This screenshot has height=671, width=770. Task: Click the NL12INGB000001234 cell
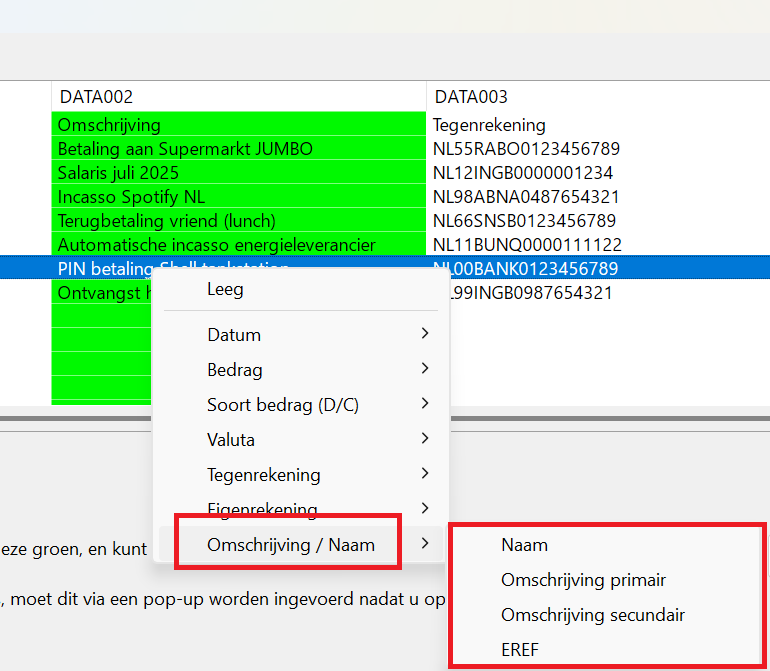click(598, 172)
